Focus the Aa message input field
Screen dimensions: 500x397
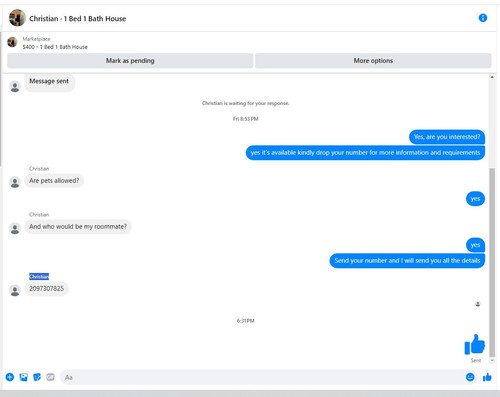tap(262, 377)
